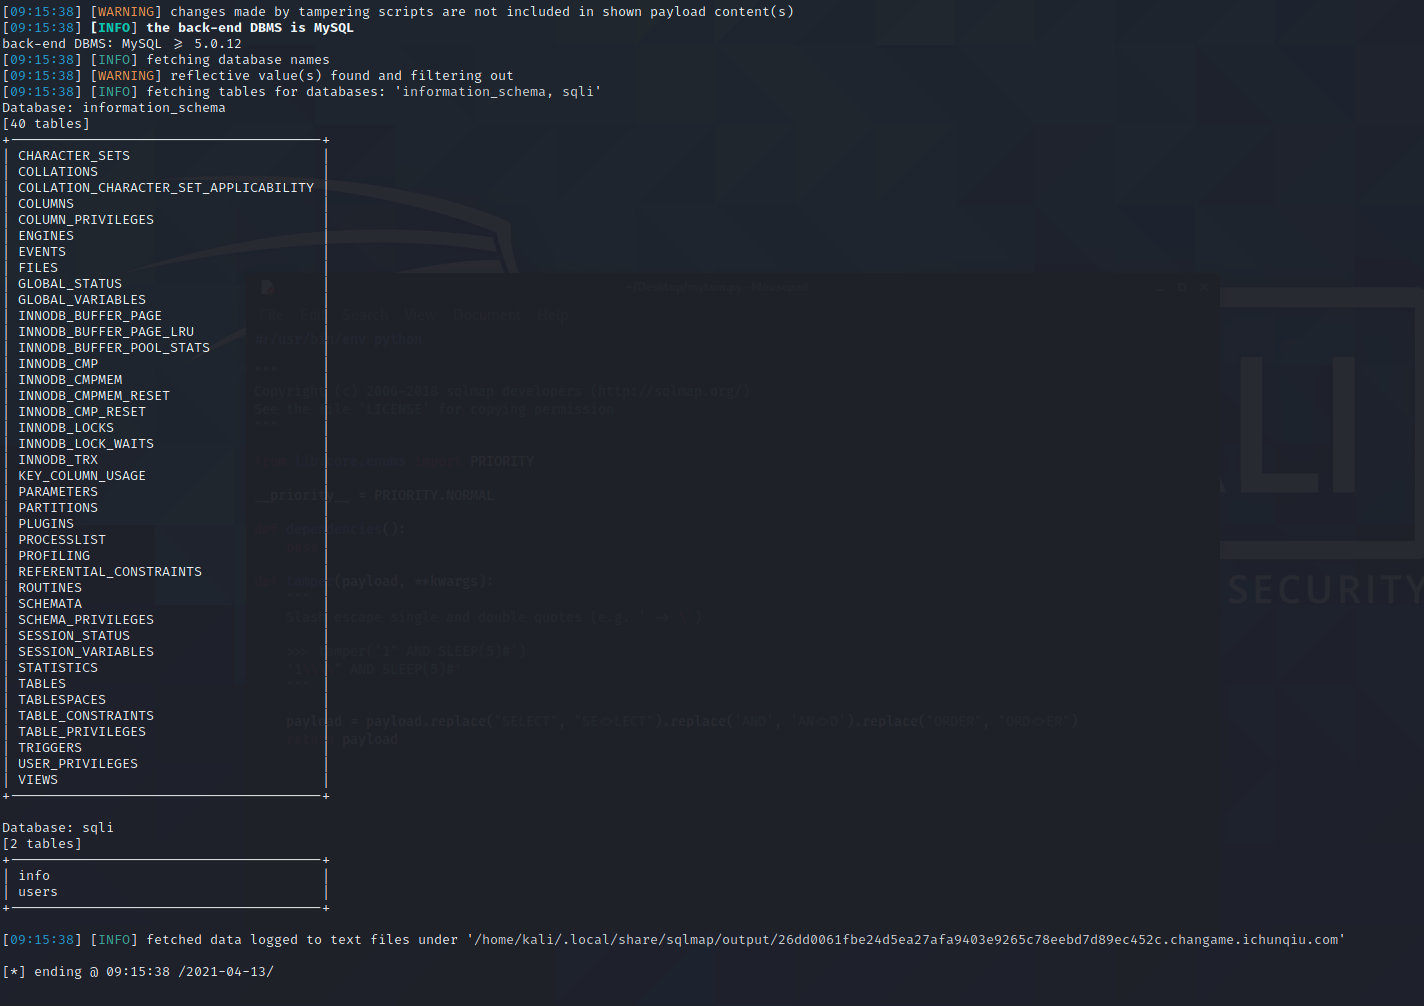The image size is (1424, 1006).
Task: Select SESSION_VARIABLES table entry
Action: (x=86, y=652)
